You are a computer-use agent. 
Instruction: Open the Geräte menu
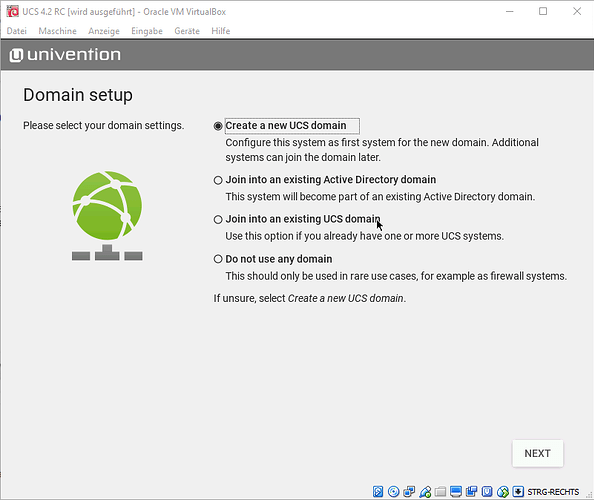click(x=187, y=31)
